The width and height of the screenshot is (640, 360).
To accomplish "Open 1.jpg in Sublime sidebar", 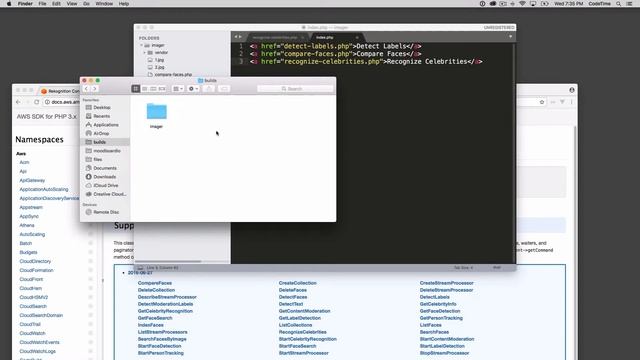I will [x=159, y=60].
